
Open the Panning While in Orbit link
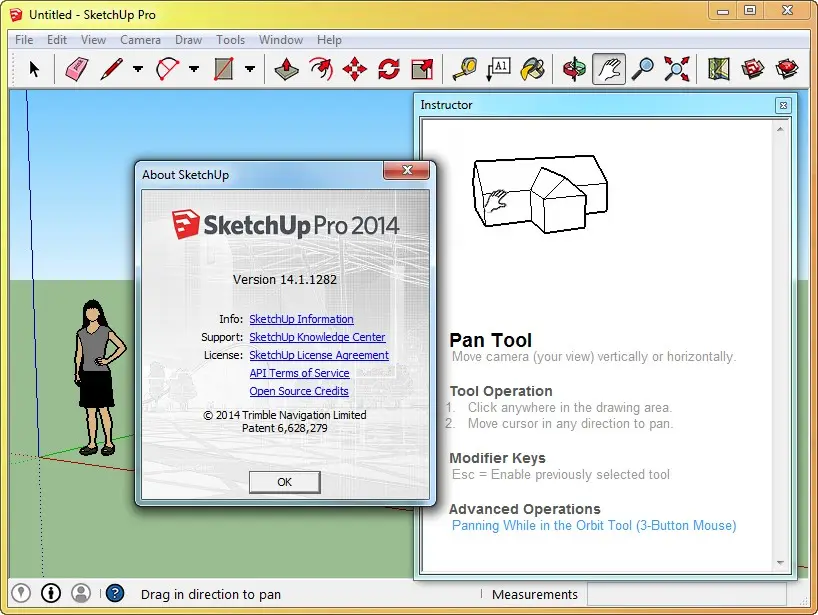tap(594, 525)
